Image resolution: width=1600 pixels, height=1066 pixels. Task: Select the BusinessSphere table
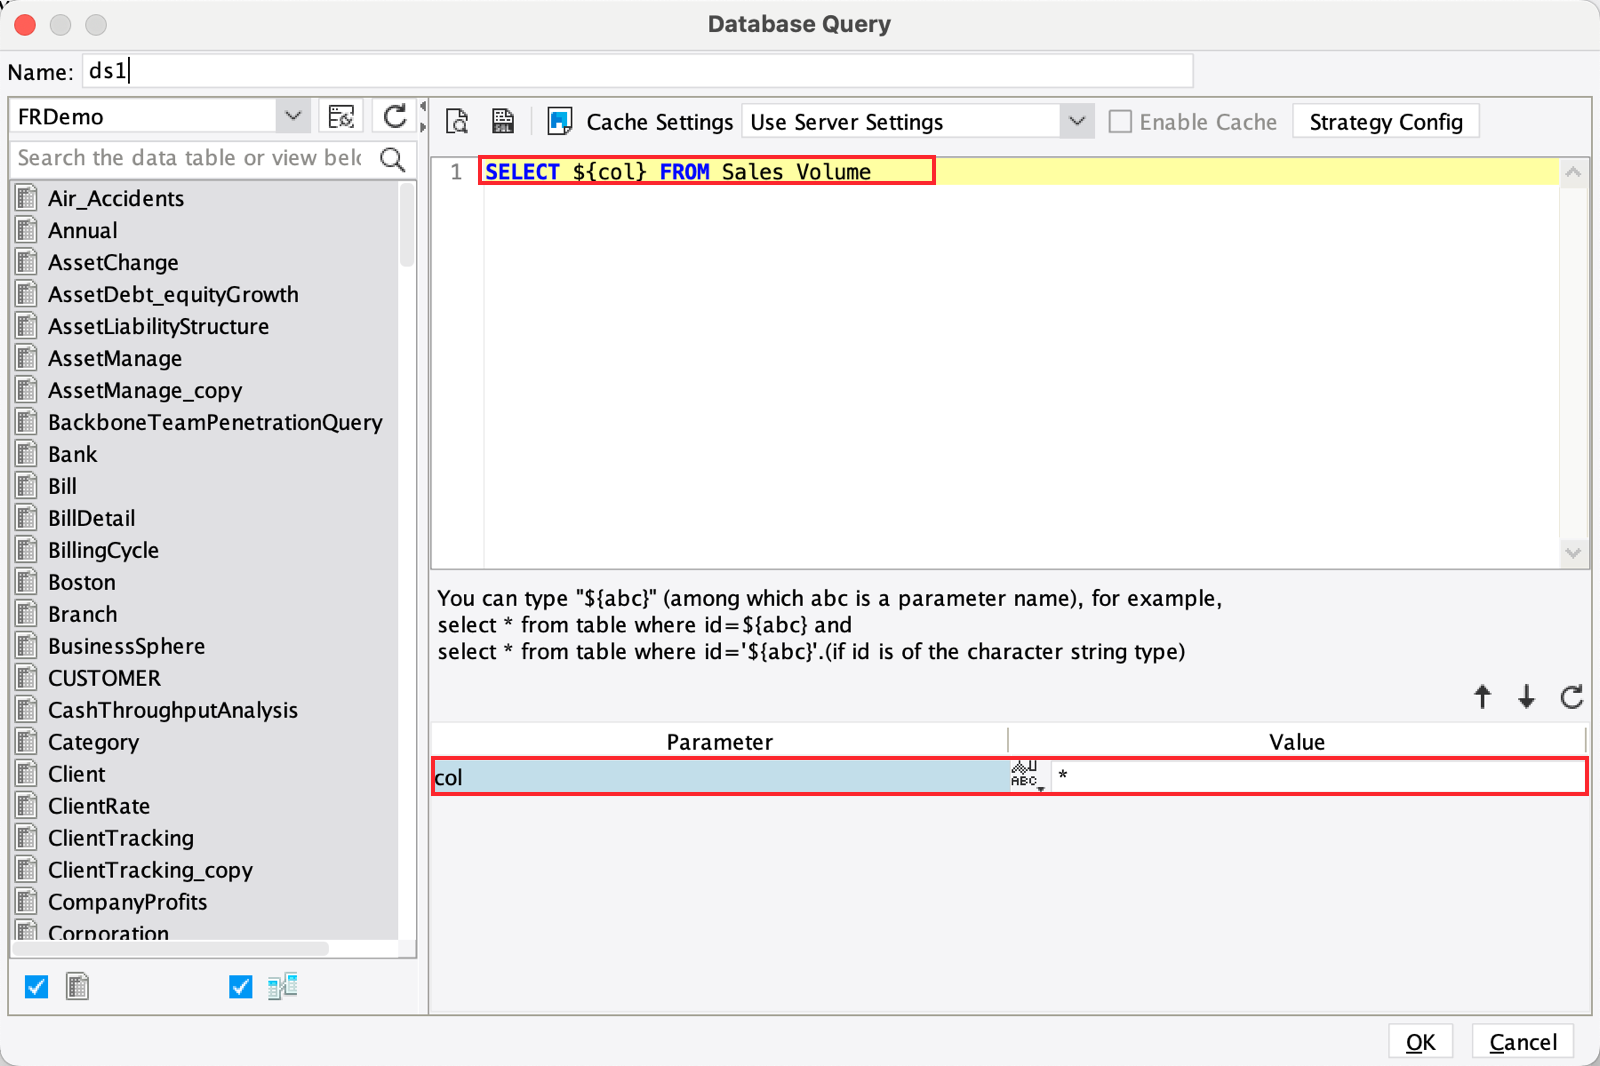(126, 646)
